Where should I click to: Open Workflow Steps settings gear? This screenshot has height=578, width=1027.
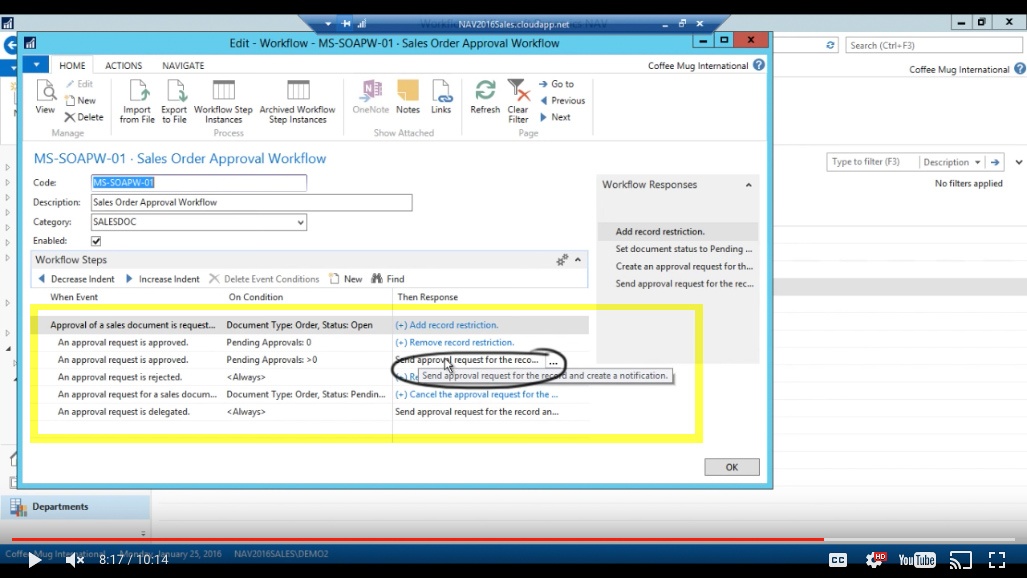pyautogui.click(x=562, y=260)
